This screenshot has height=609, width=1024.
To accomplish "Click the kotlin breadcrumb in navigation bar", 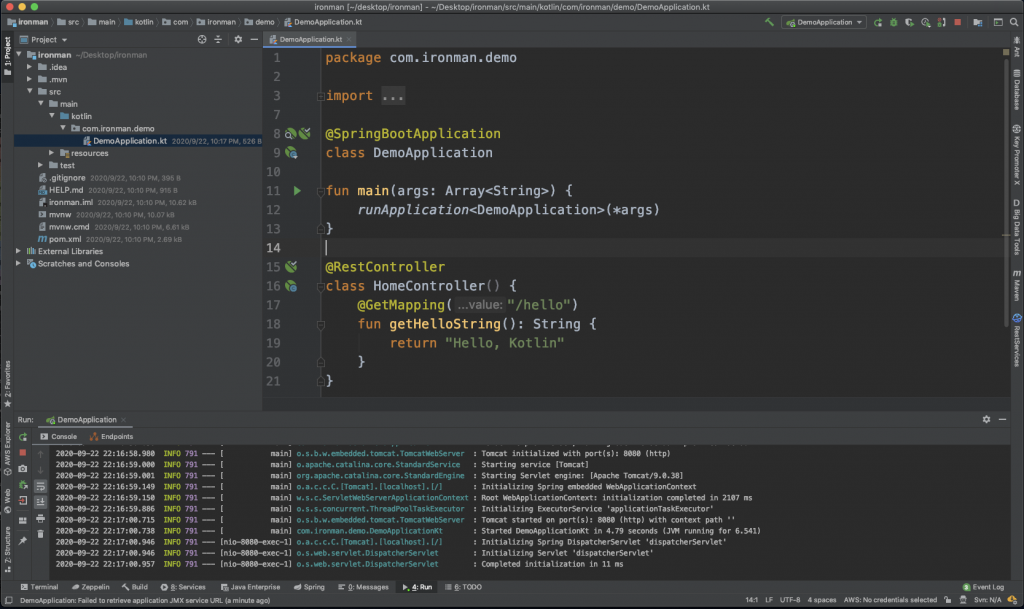I will 138,22.
